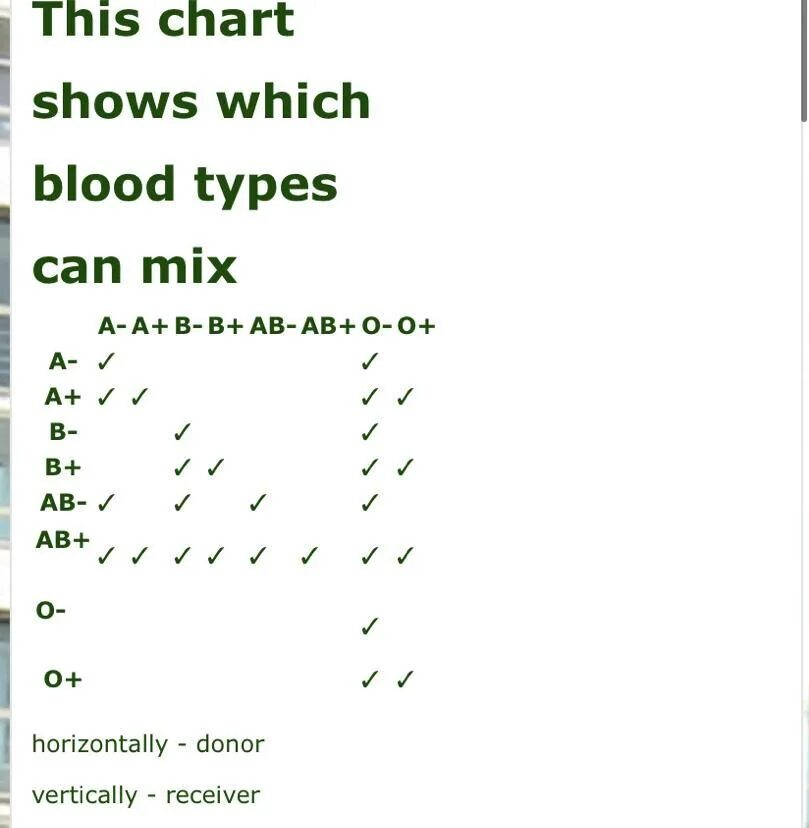Click the checkmark in row A- column O-
Screen dimensions: 809x828
370,362
